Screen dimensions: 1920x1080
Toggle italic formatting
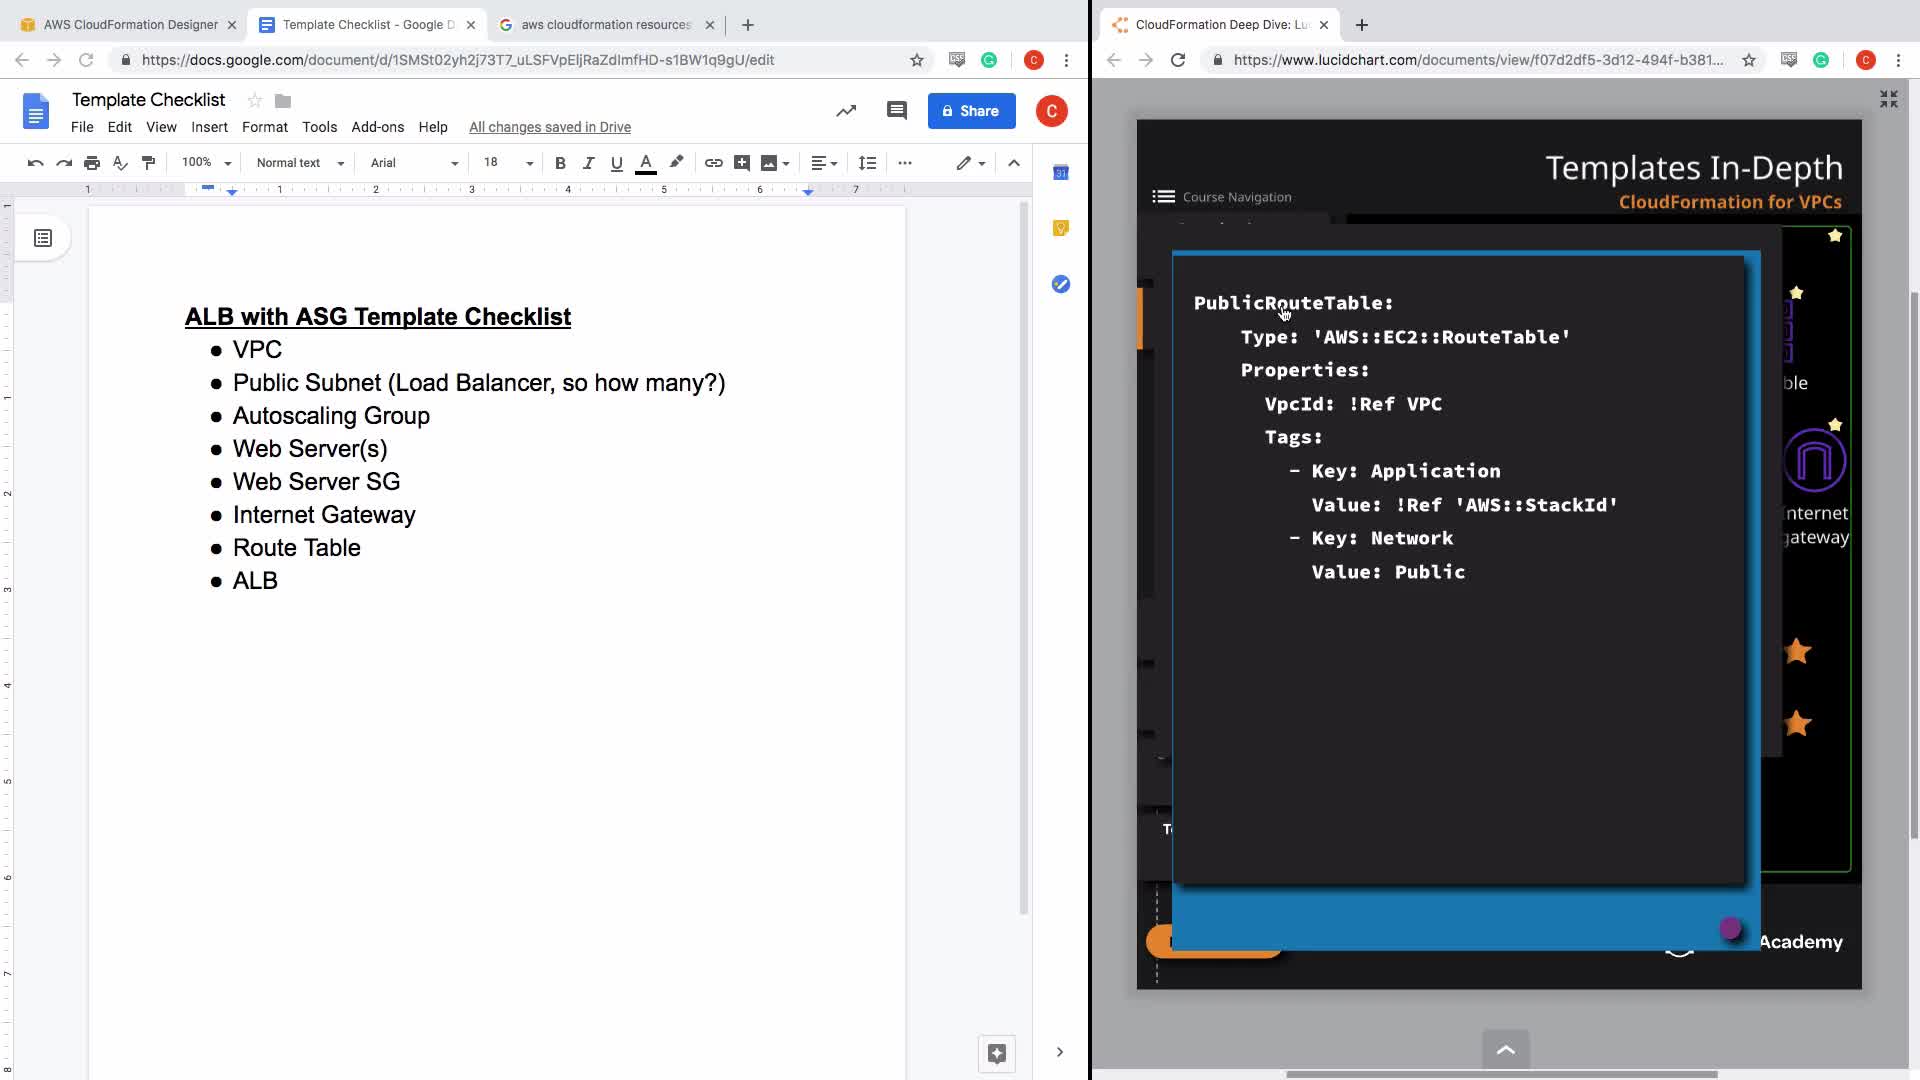tap(588, 163)
